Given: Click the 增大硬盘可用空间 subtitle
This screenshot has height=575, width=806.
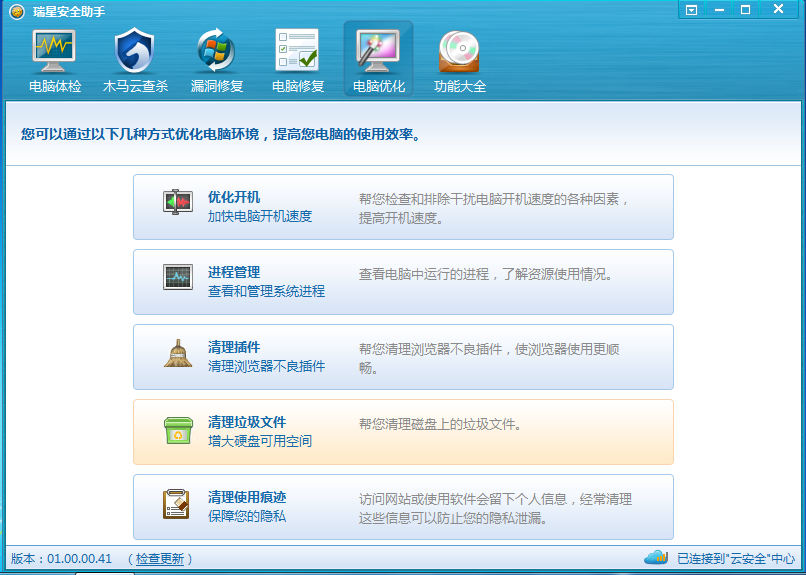Looking at the screenshot, I should point(260,441).
